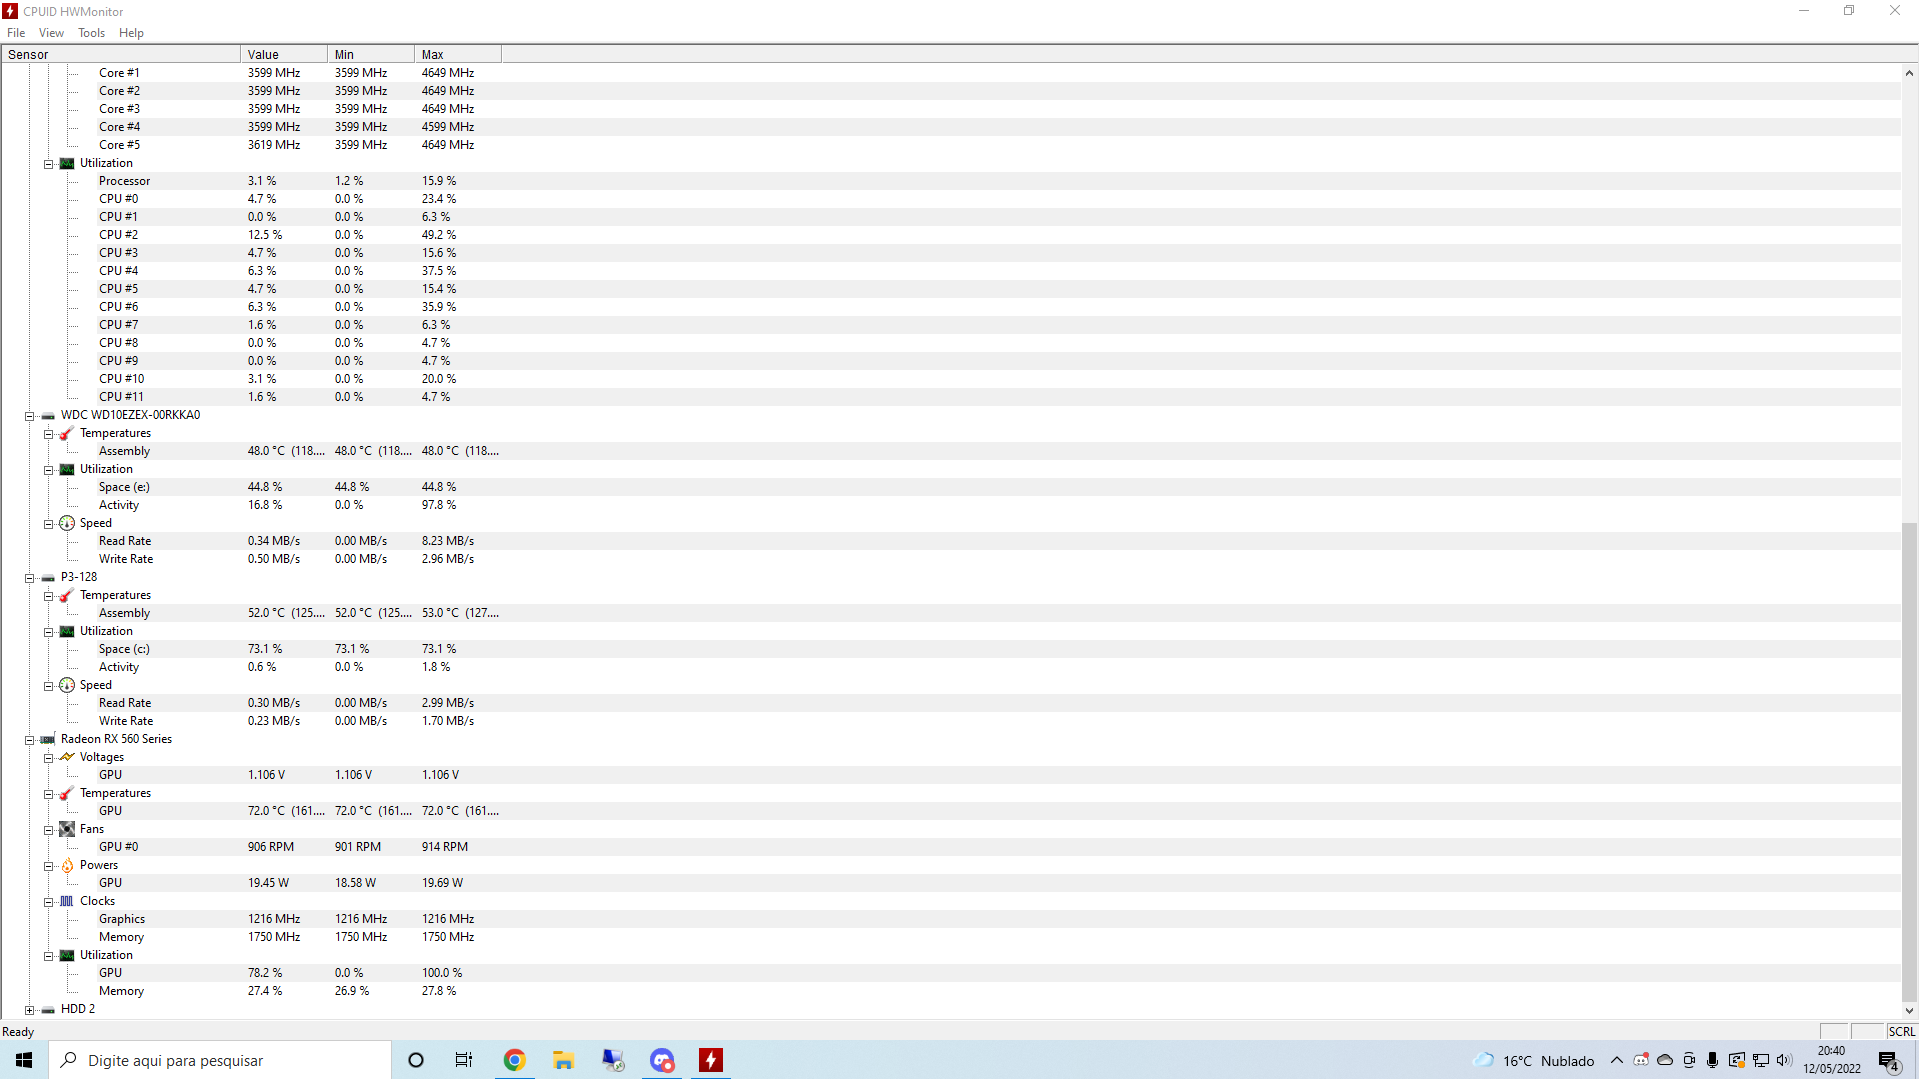Click the Sensor column header
The width and height of the screenshot is (1919, 1079).
point(121,54)
